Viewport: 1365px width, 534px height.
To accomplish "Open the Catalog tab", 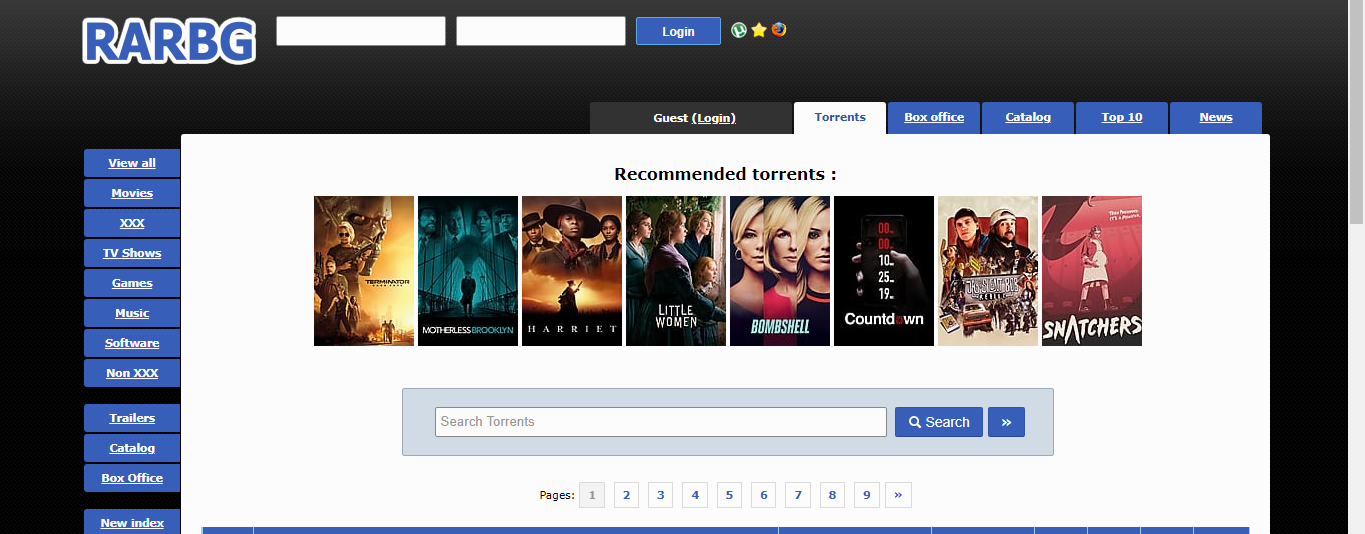I will point(1028,117).
